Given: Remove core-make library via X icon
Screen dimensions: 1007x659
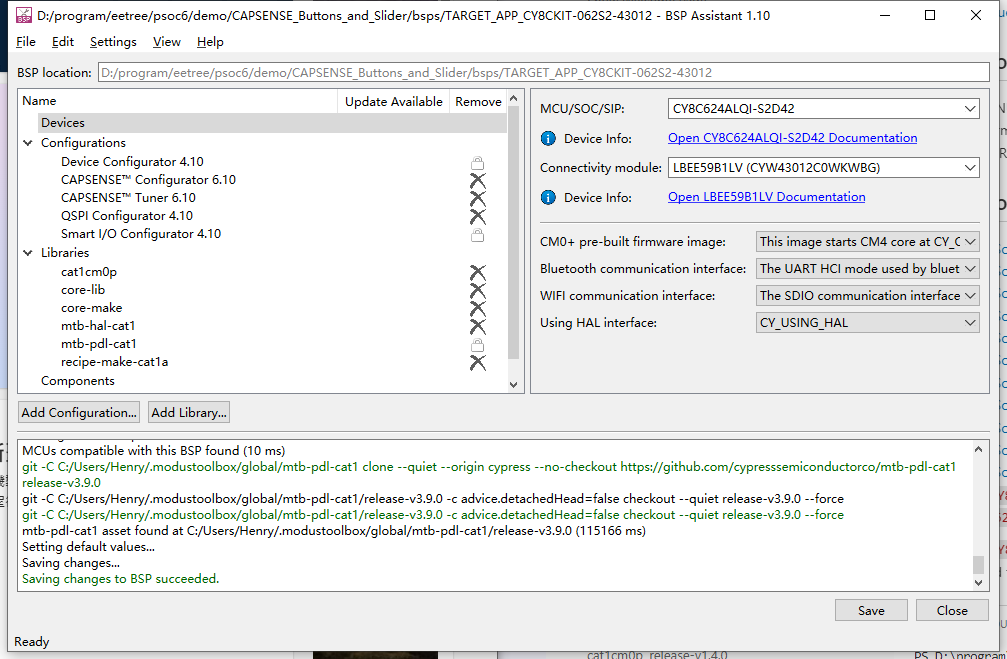Looking at the screenshot, I should point(477,309).
